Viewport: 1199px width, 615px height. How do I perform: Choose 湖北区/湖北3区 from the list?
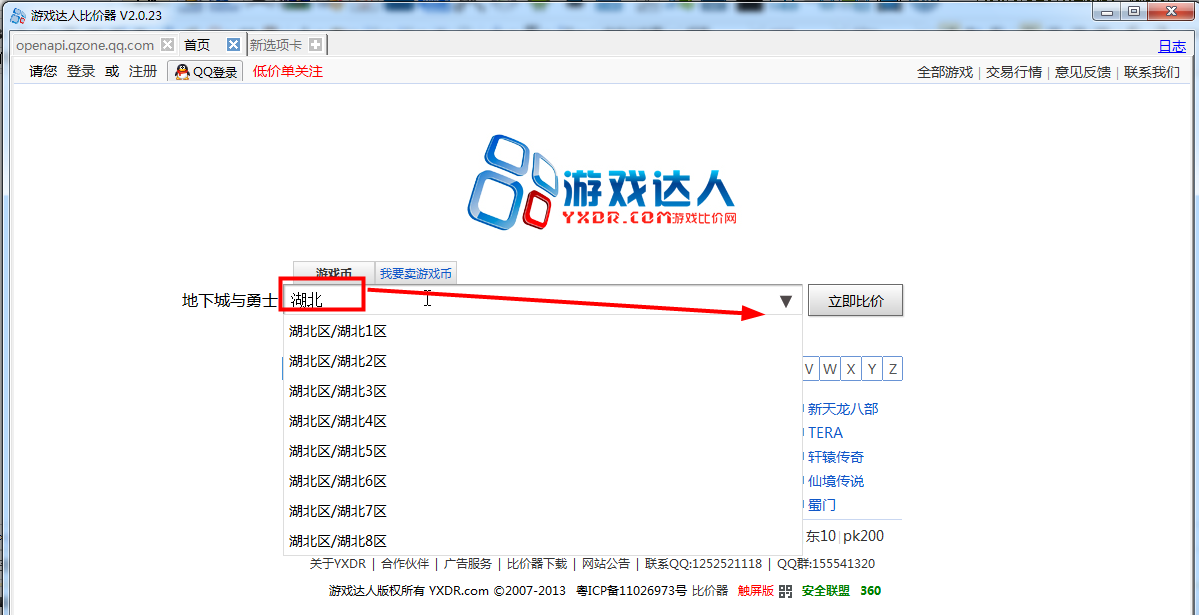(543, 391)
